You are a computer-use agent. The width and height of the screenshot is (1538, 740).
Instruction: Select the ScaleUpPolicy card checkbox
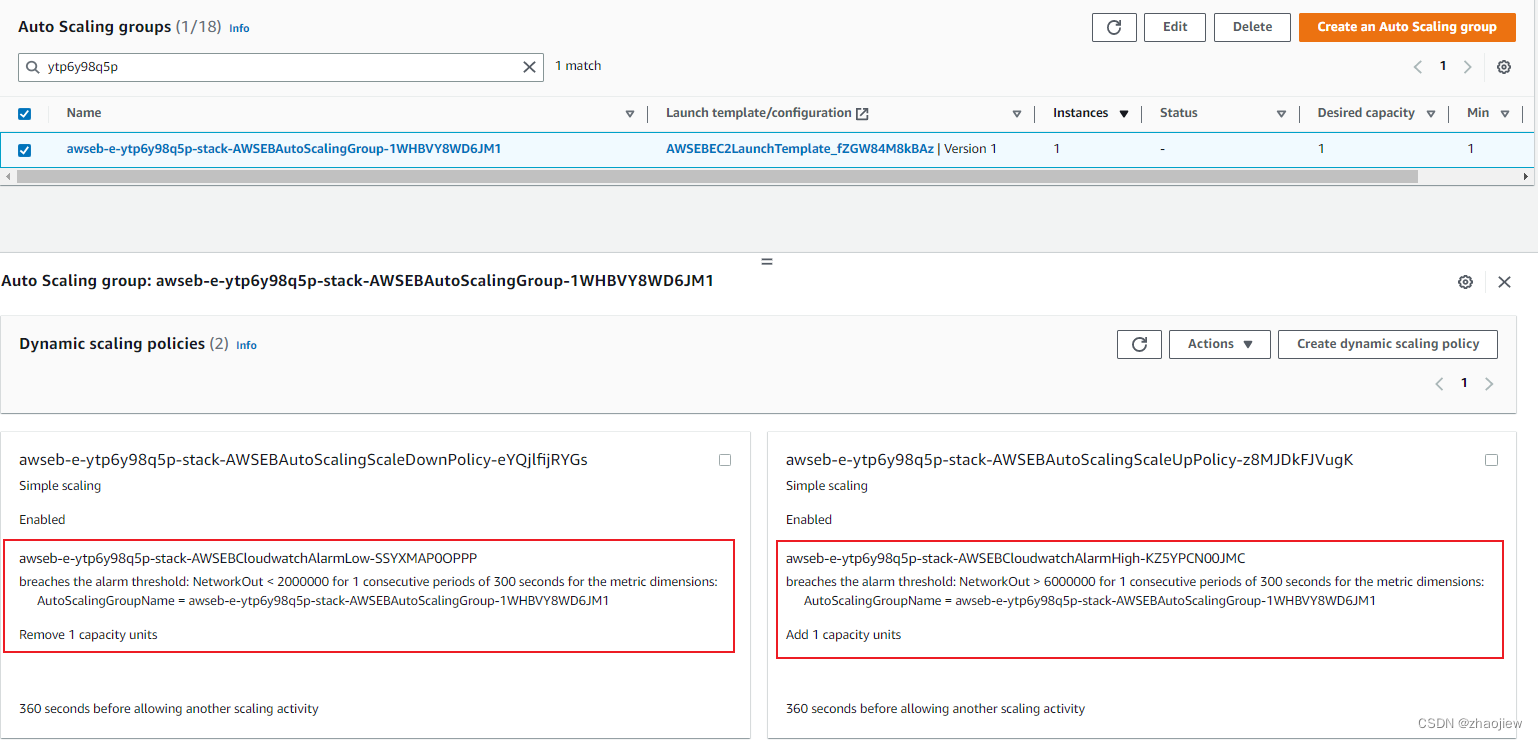(1492, 460)
